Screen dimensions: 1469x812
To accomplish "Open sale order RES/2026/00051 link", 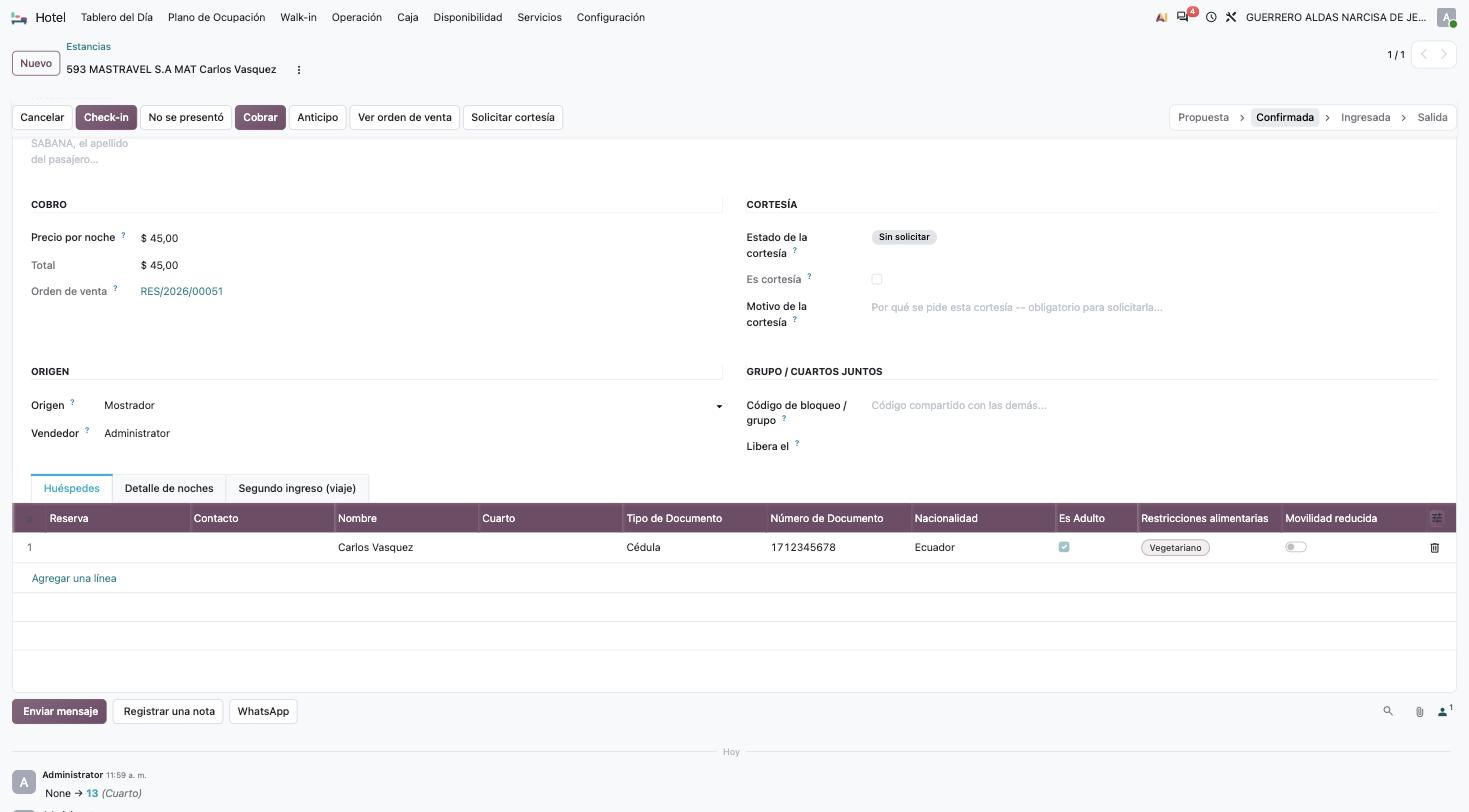I will point(182,291).
